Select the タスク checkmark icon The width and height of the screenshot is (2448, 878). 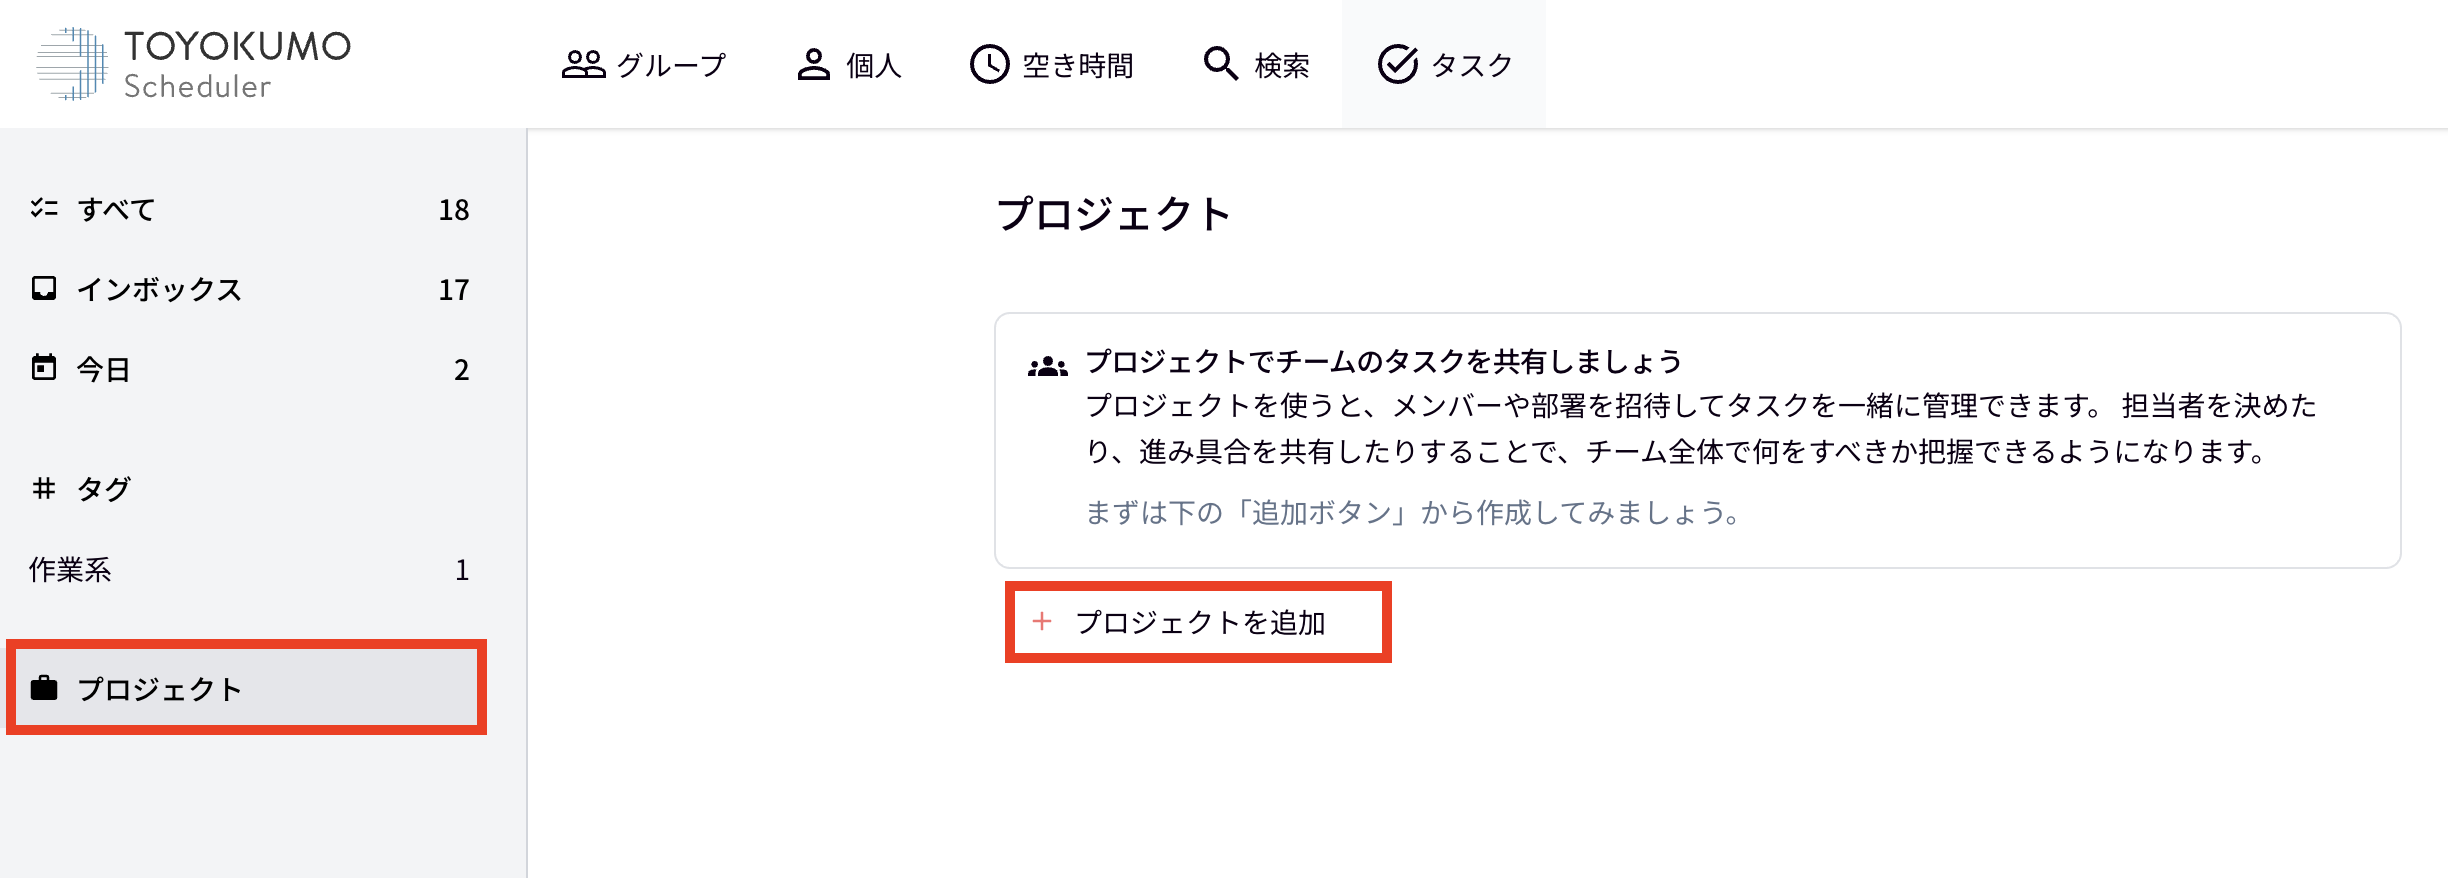[x=1399, y=63]
